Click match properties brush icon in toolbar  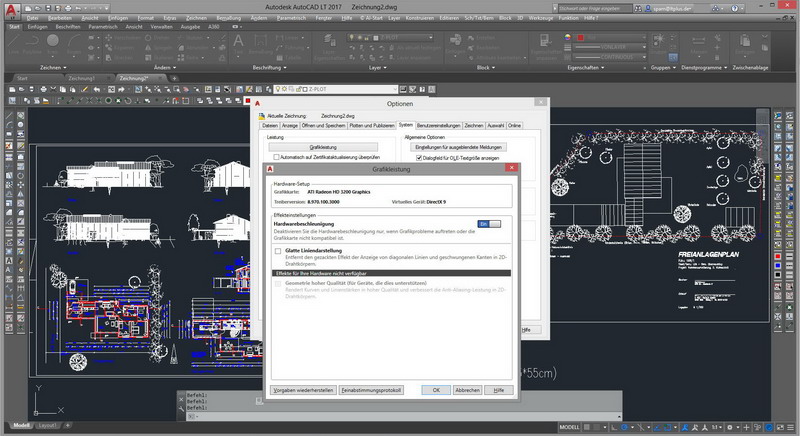click(x=85, y=89)
